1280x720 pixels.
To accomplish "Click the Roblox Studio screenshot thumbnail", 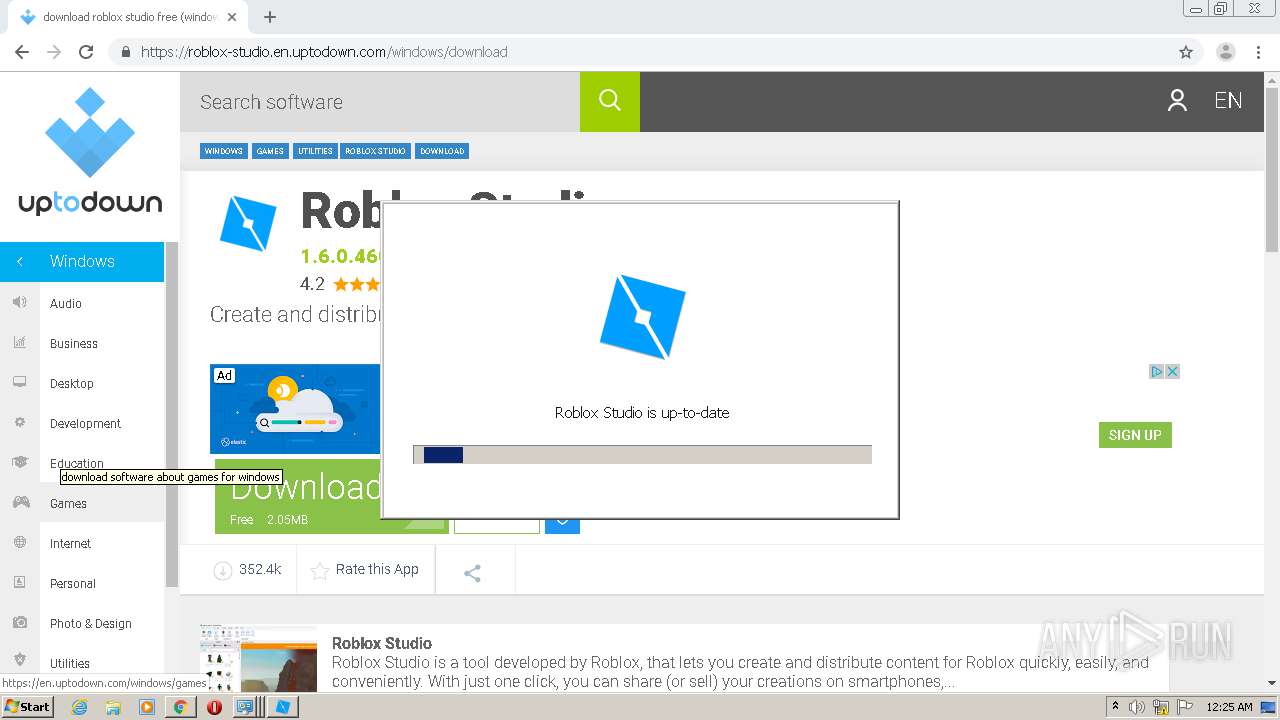I will click(x=258, y=658).
